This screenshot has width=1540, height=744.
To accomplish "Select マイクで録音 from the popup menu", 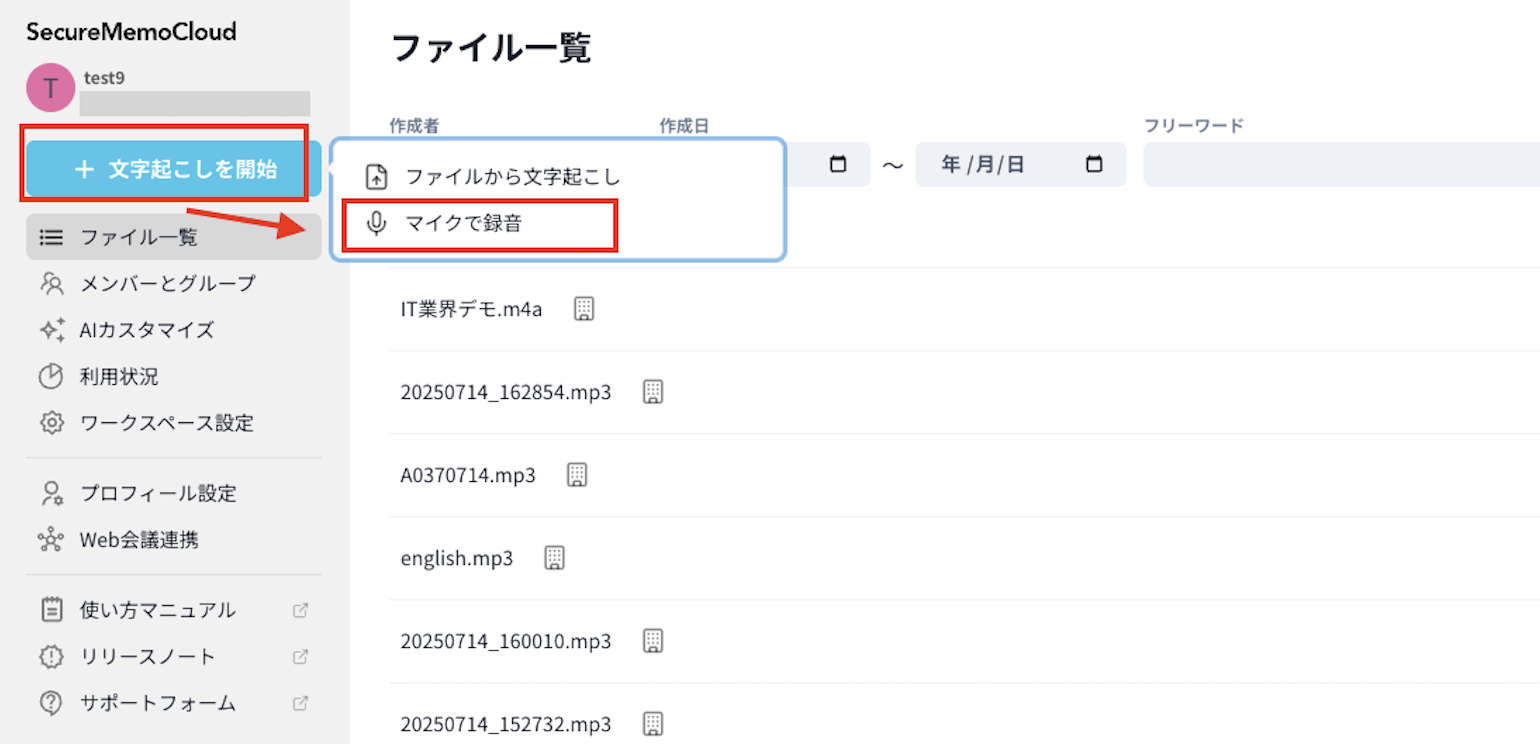I will (462, 224).
